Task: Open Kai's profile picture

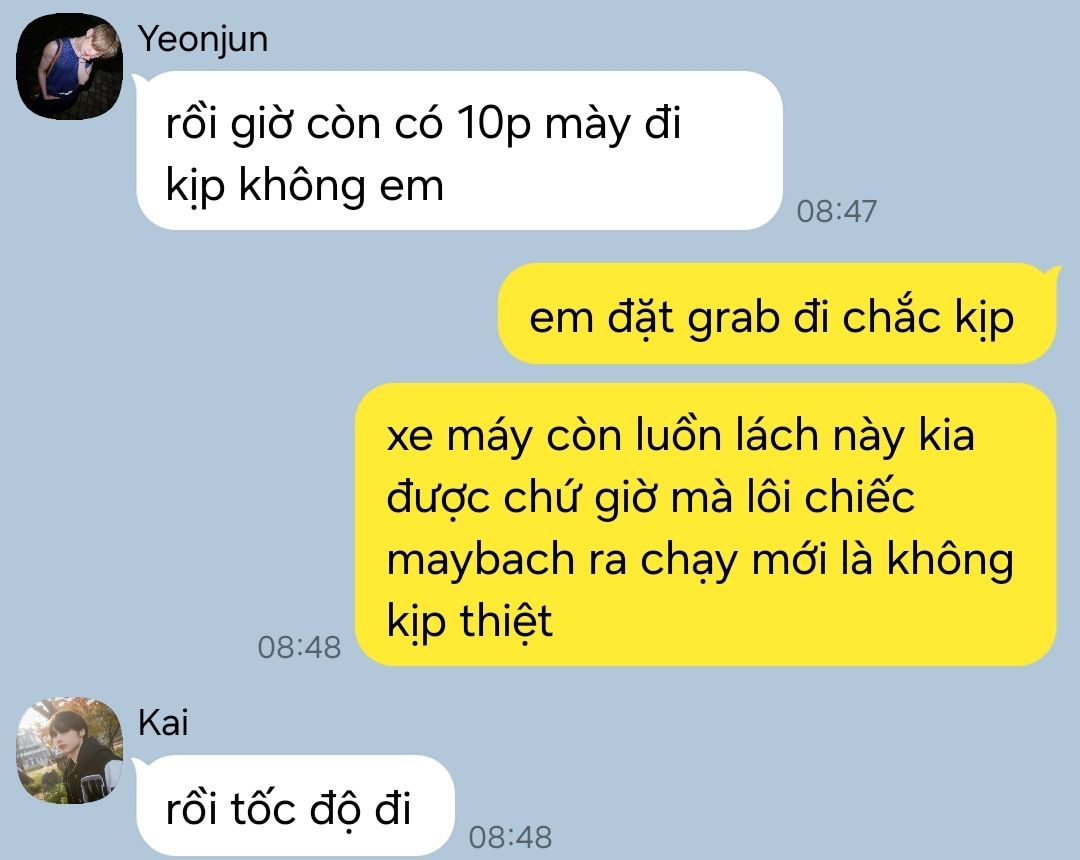Action: click(x=69, y=751)
